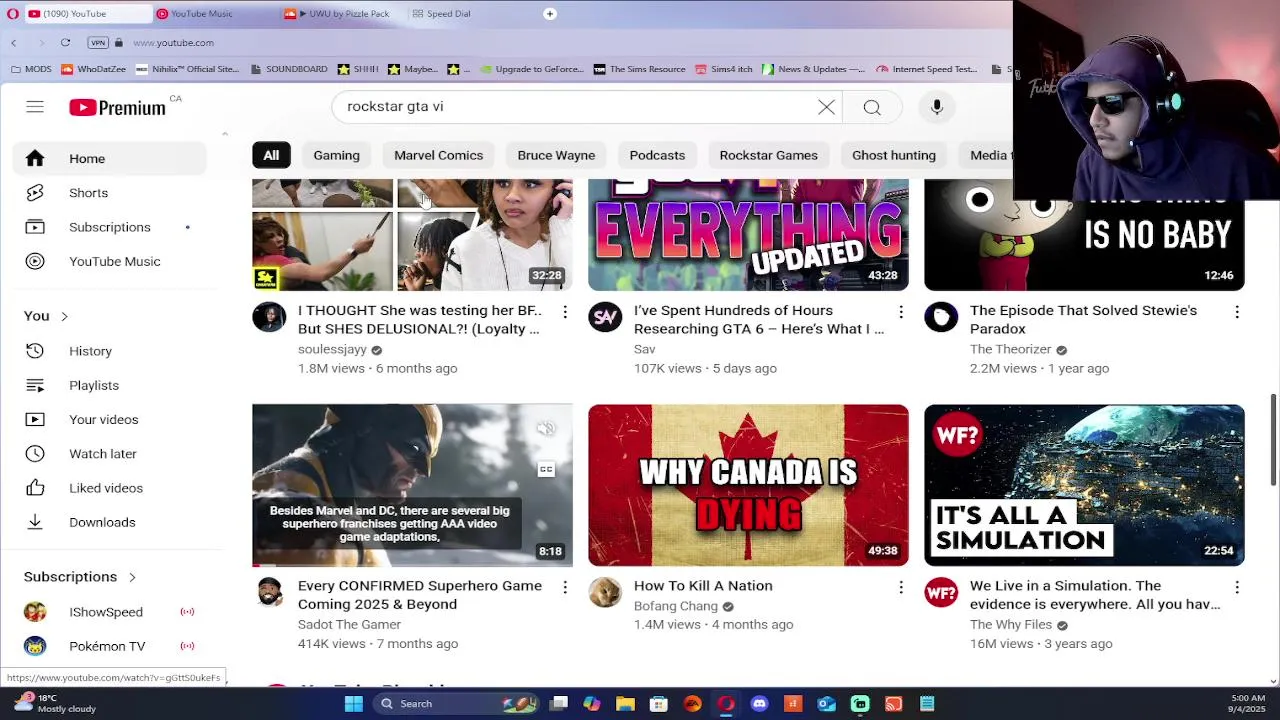Open the Windows Start menu
Viewport: 1280px width, 720px height.
coord(353,704)
